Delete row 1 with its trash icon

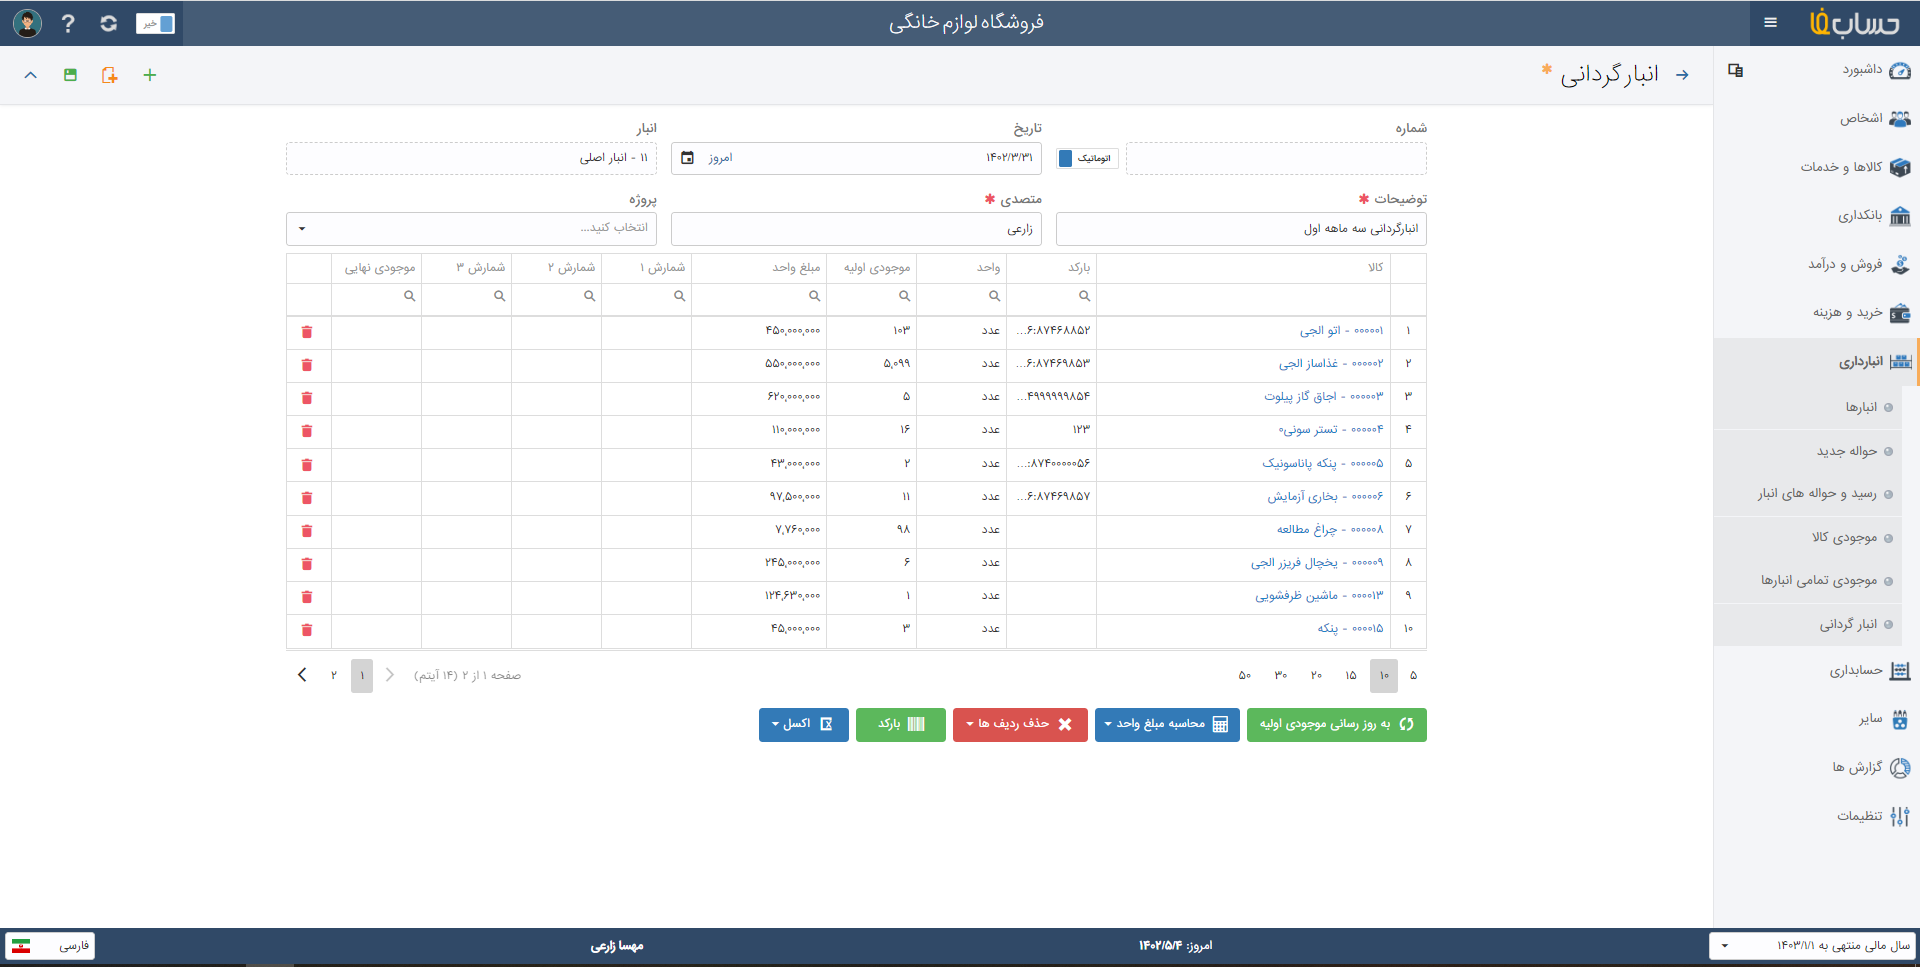pos(307,332)
